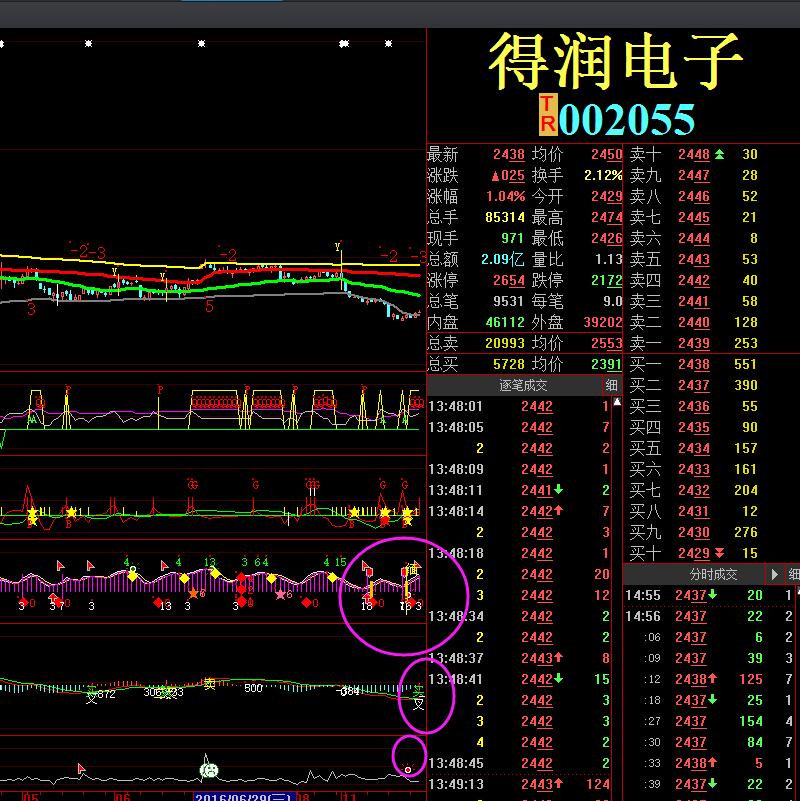The image size is (800, 801).
Task: Click the 外盘 value 39202
Action: [603, 322]
